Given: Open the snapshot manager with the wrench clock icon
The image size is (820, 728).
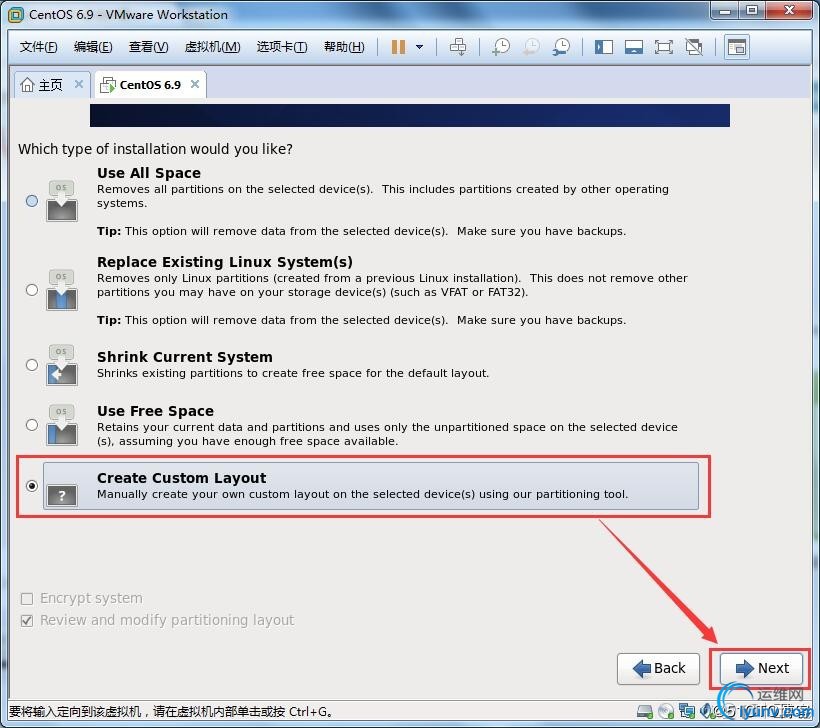Looking at the screenshot, I should click(x=562, y=47).
